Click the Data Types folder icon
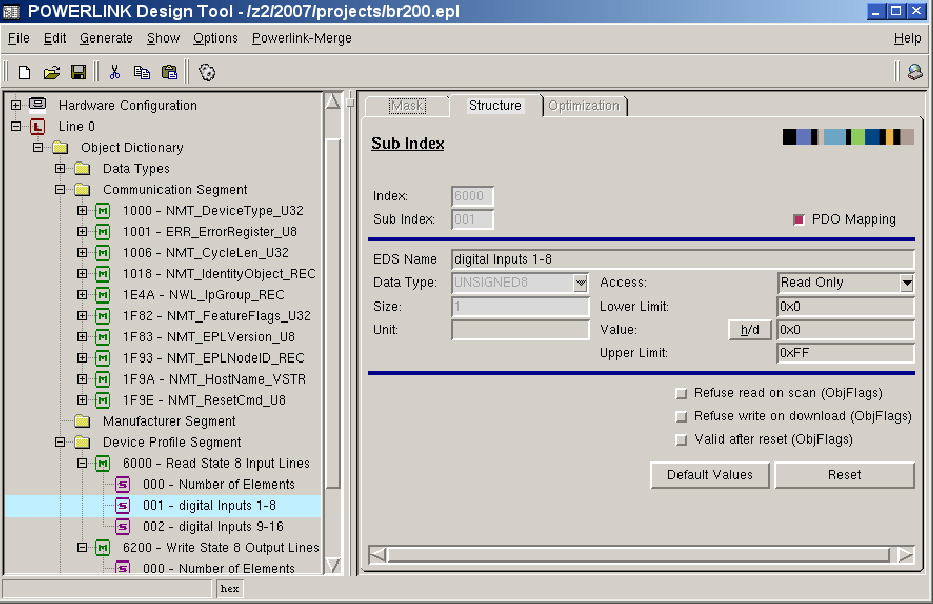This screenshot has height=604, width=933. 82,168
